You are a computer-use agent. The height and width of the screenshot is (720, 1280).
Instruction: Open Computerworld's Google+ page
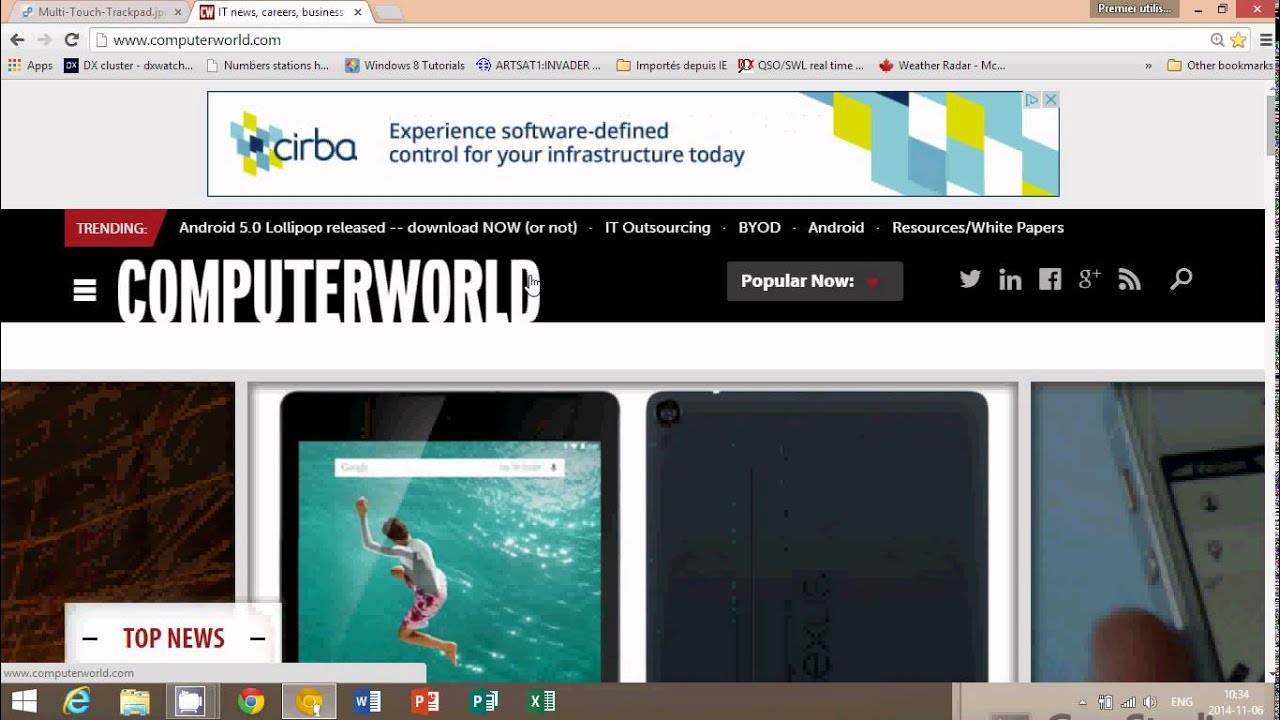[1090, 279]
